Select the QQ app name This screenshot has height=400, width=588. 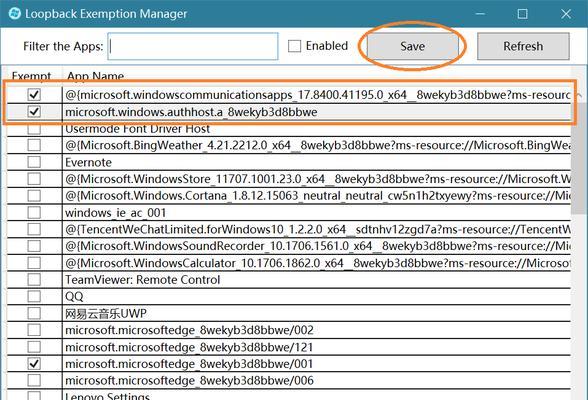tap(74, 297)
